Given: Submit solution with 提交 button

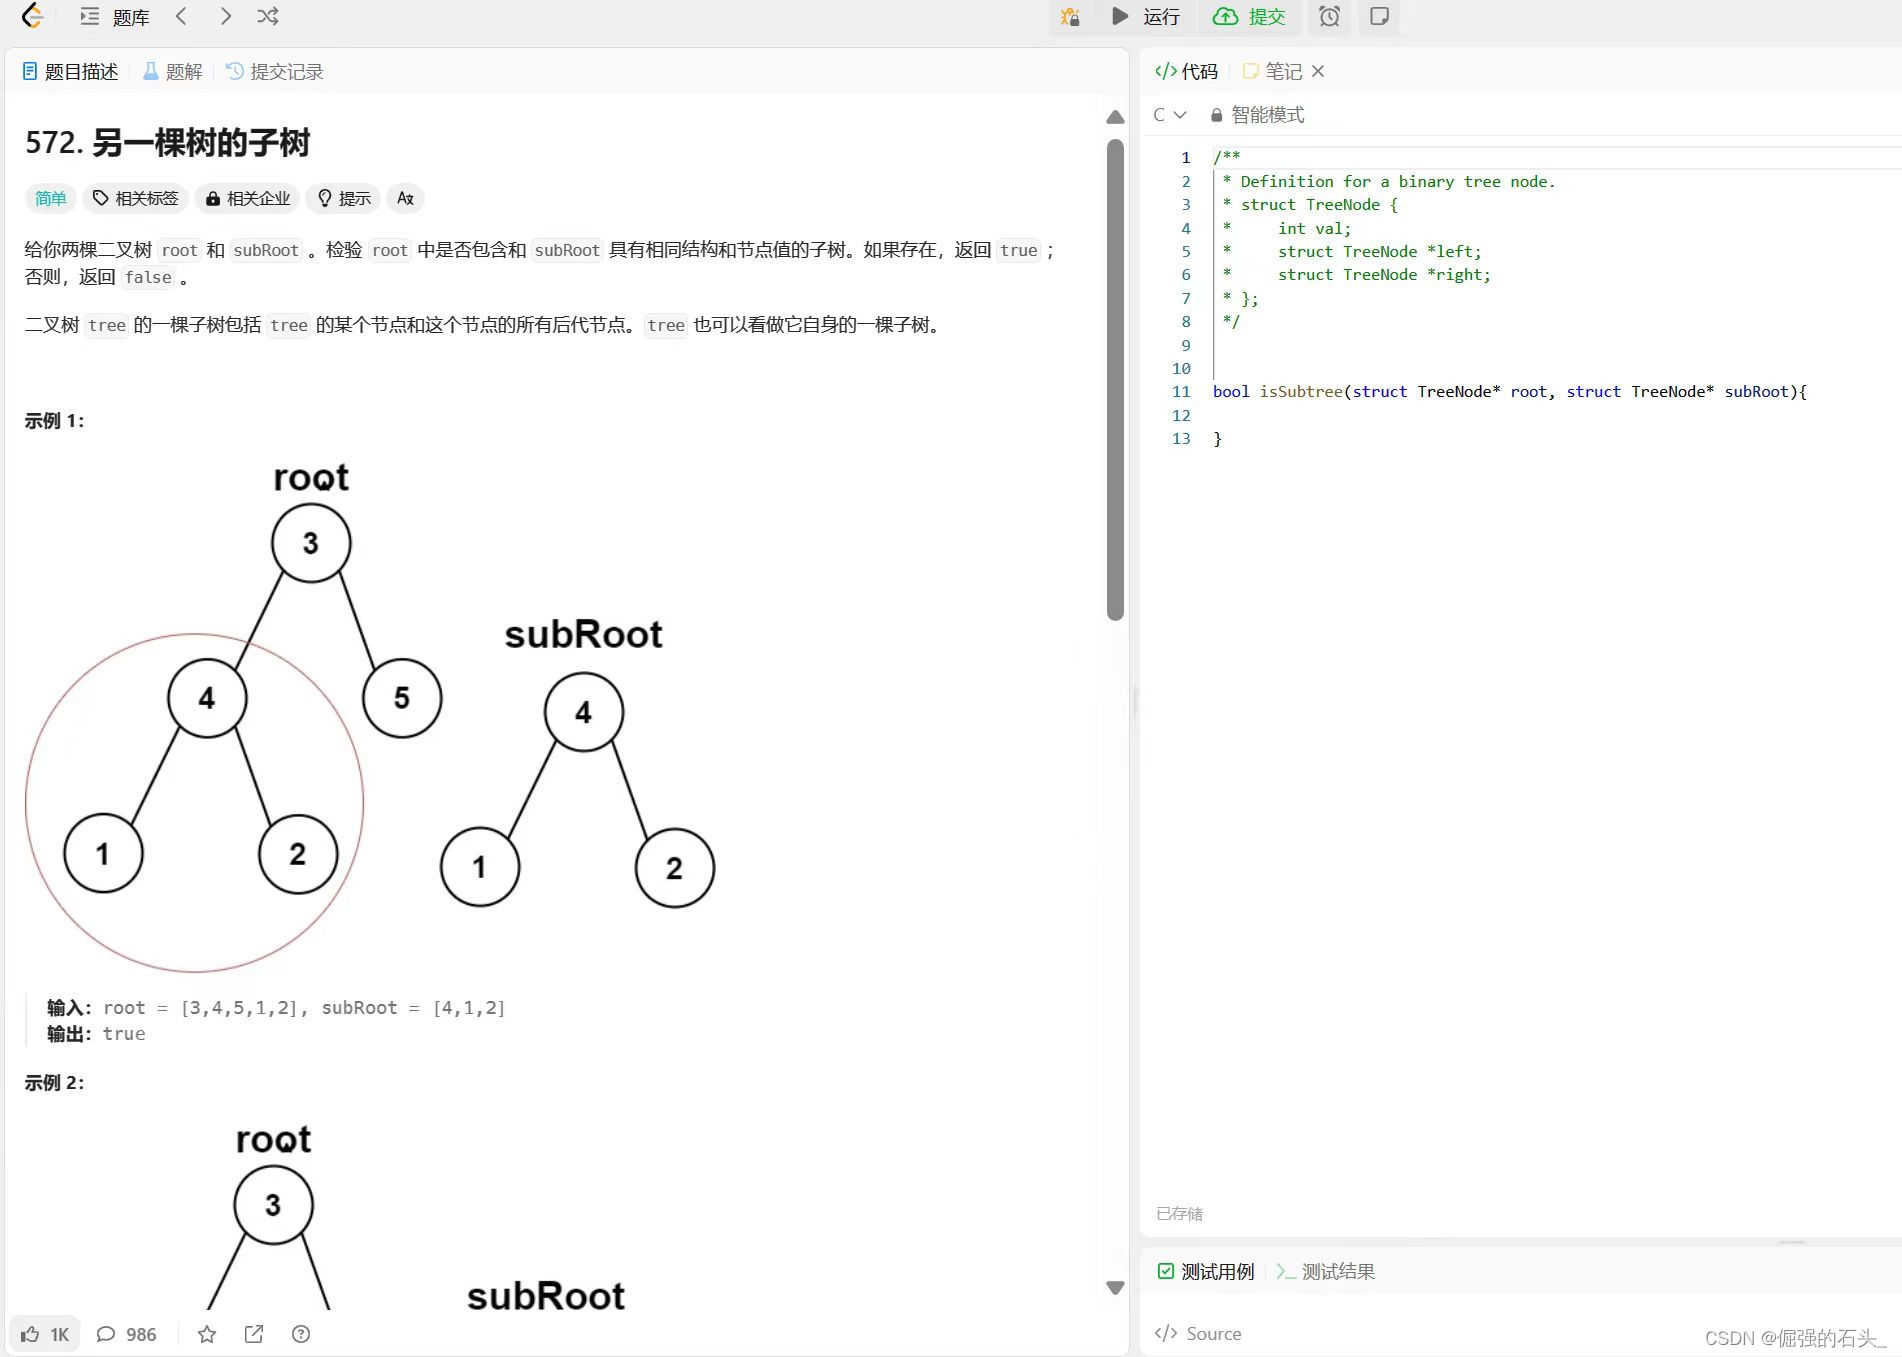Looking at the screenshot, I should [1249, 17].
